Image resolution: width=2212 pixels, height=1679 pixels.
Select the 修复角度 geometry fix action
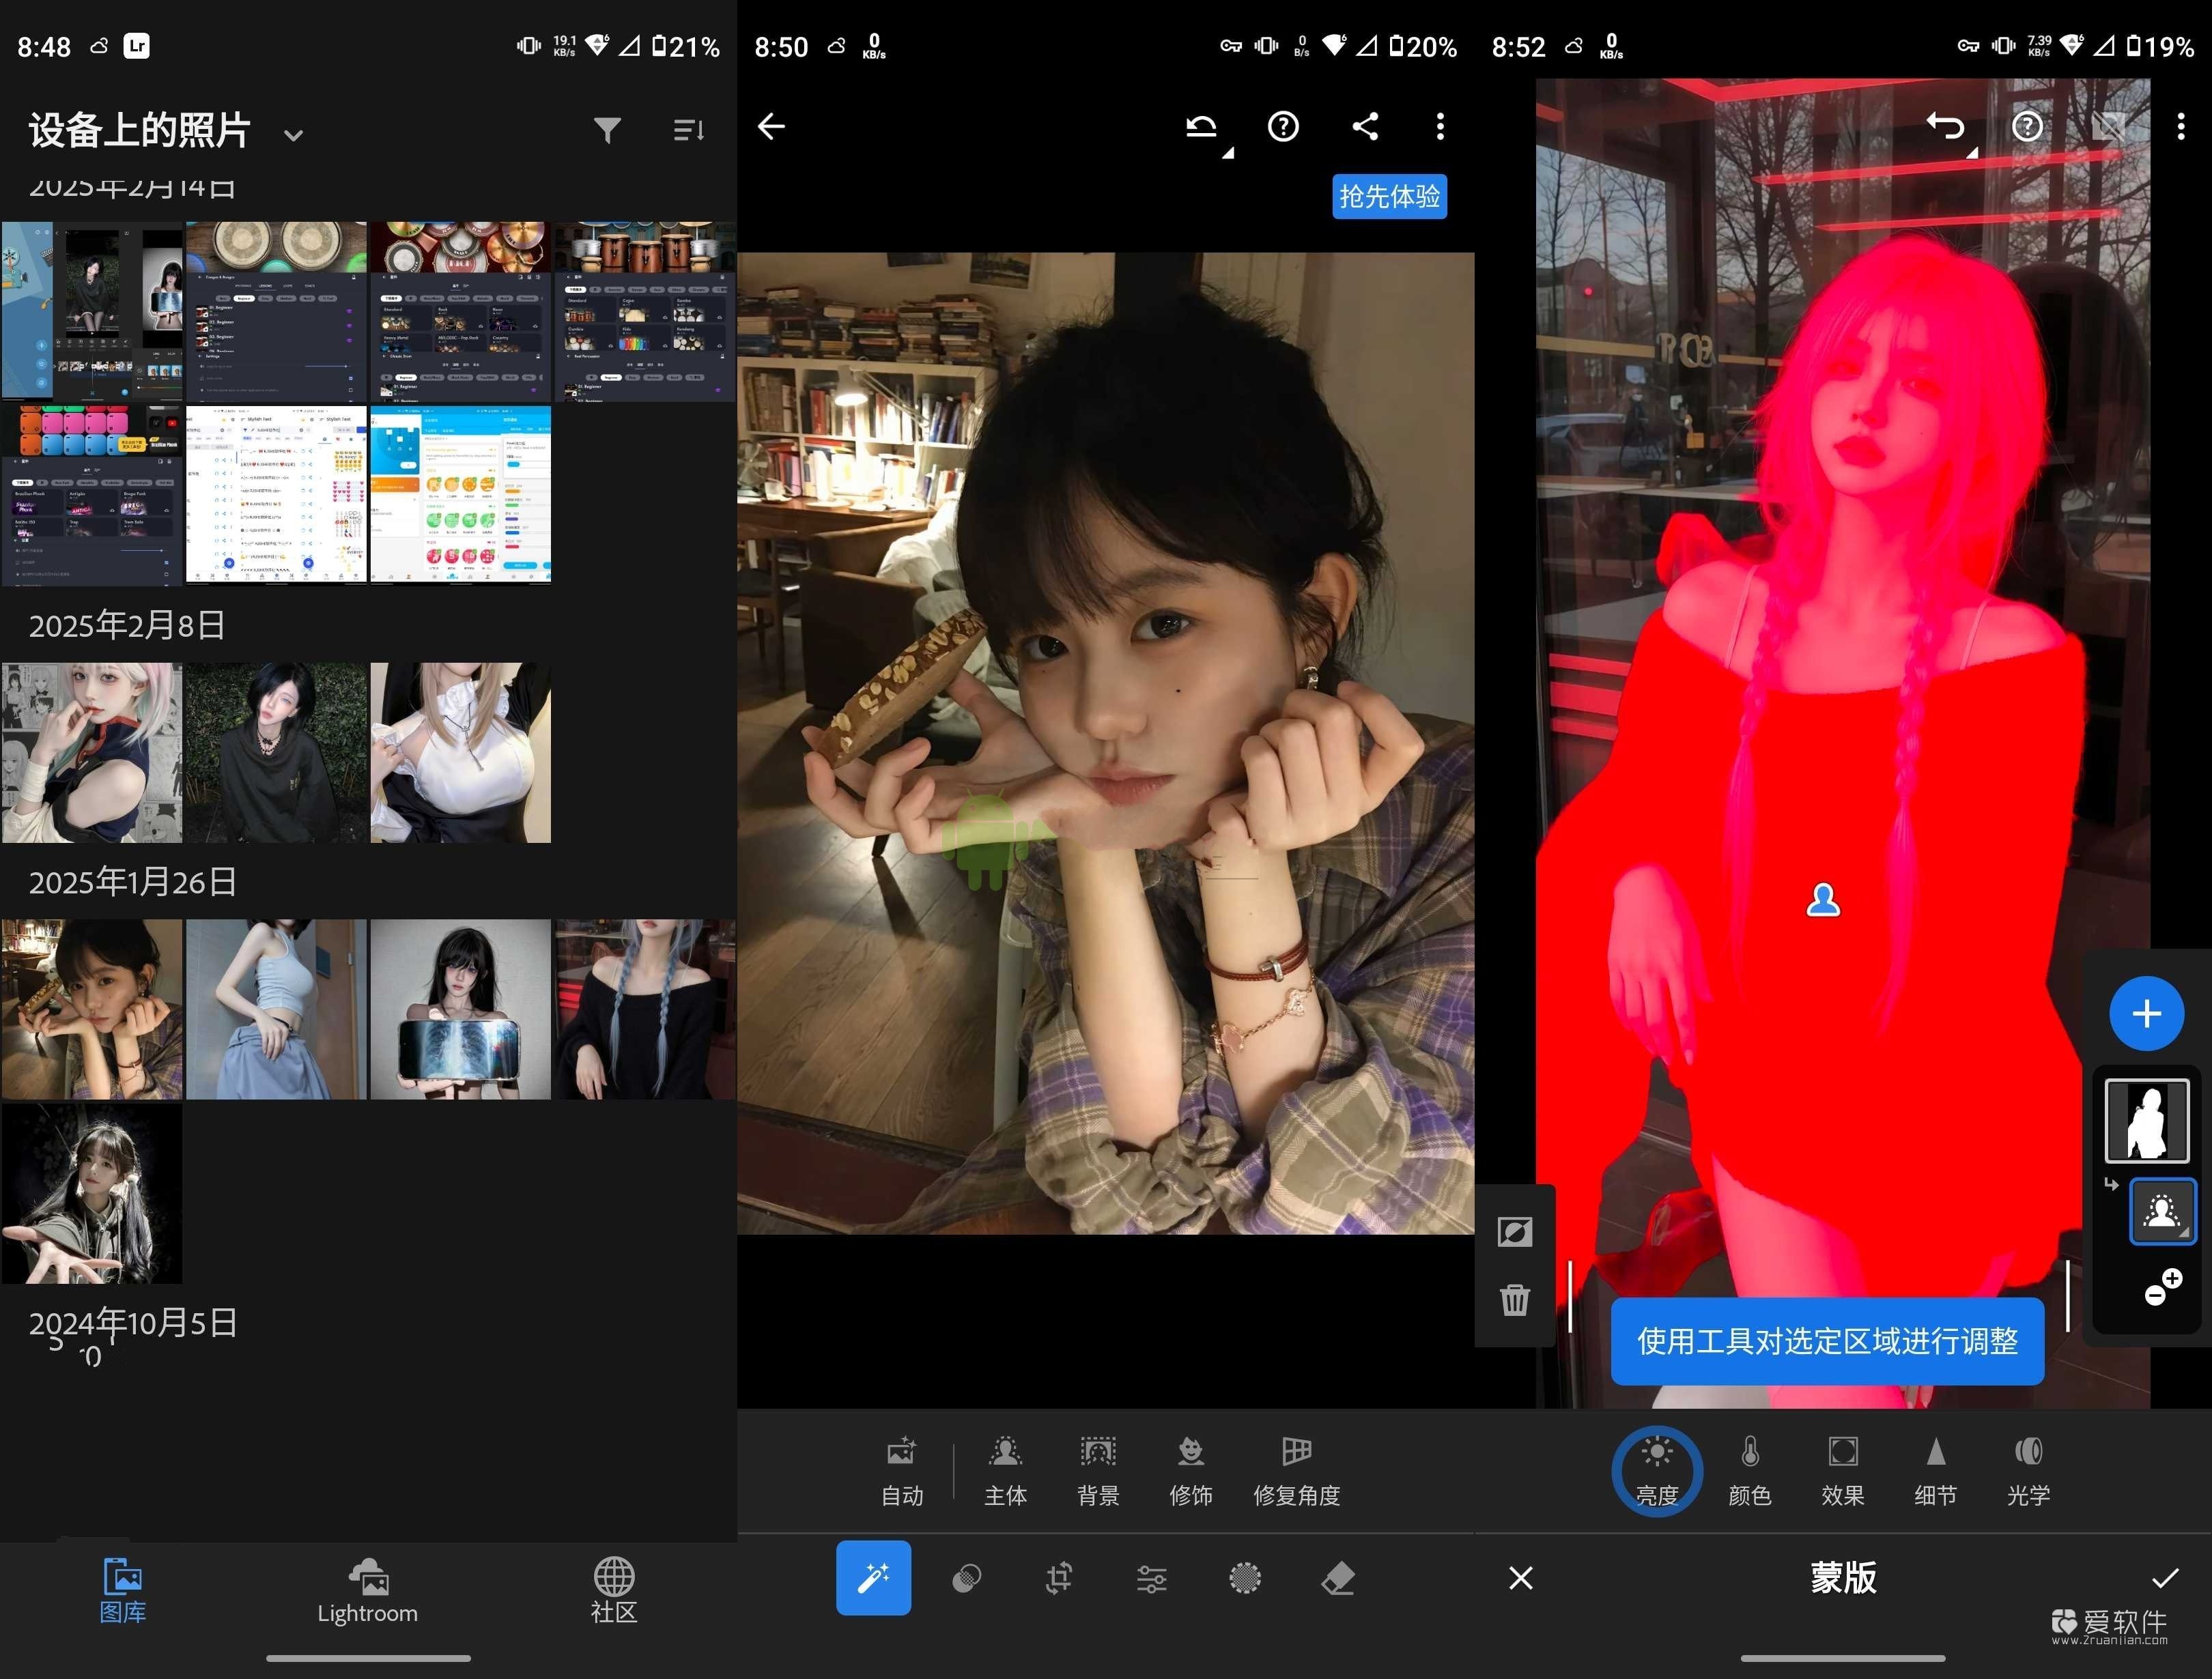coord(1297,1471)
